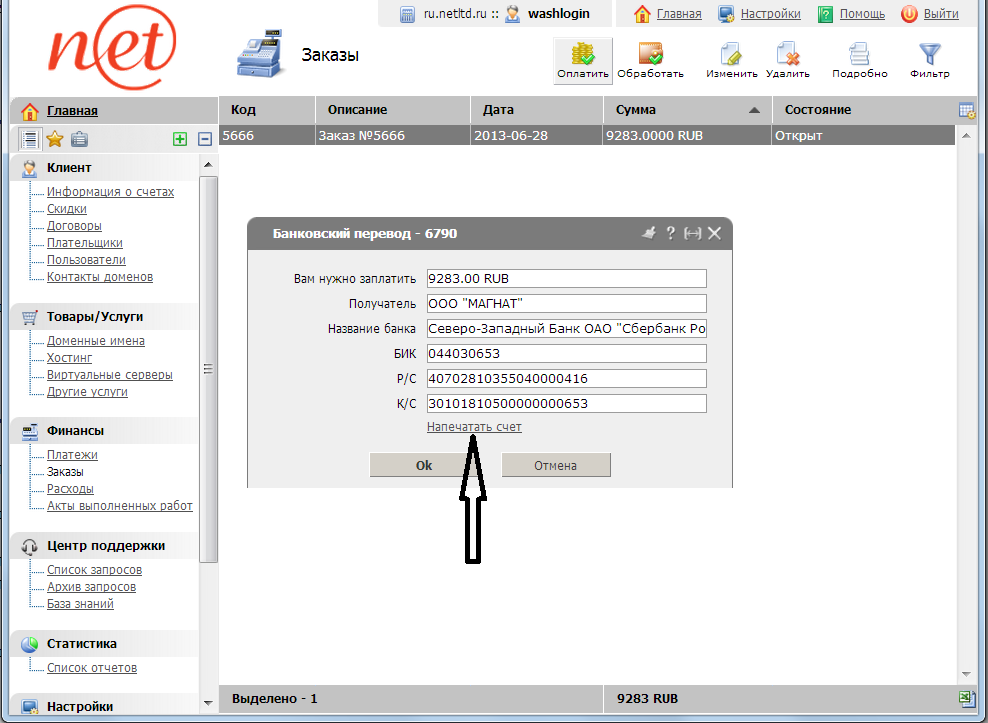The height and width of the screenshot is (723, 988).
Task: Collapse all menu sections with minus icon
Action: (205, 140)
